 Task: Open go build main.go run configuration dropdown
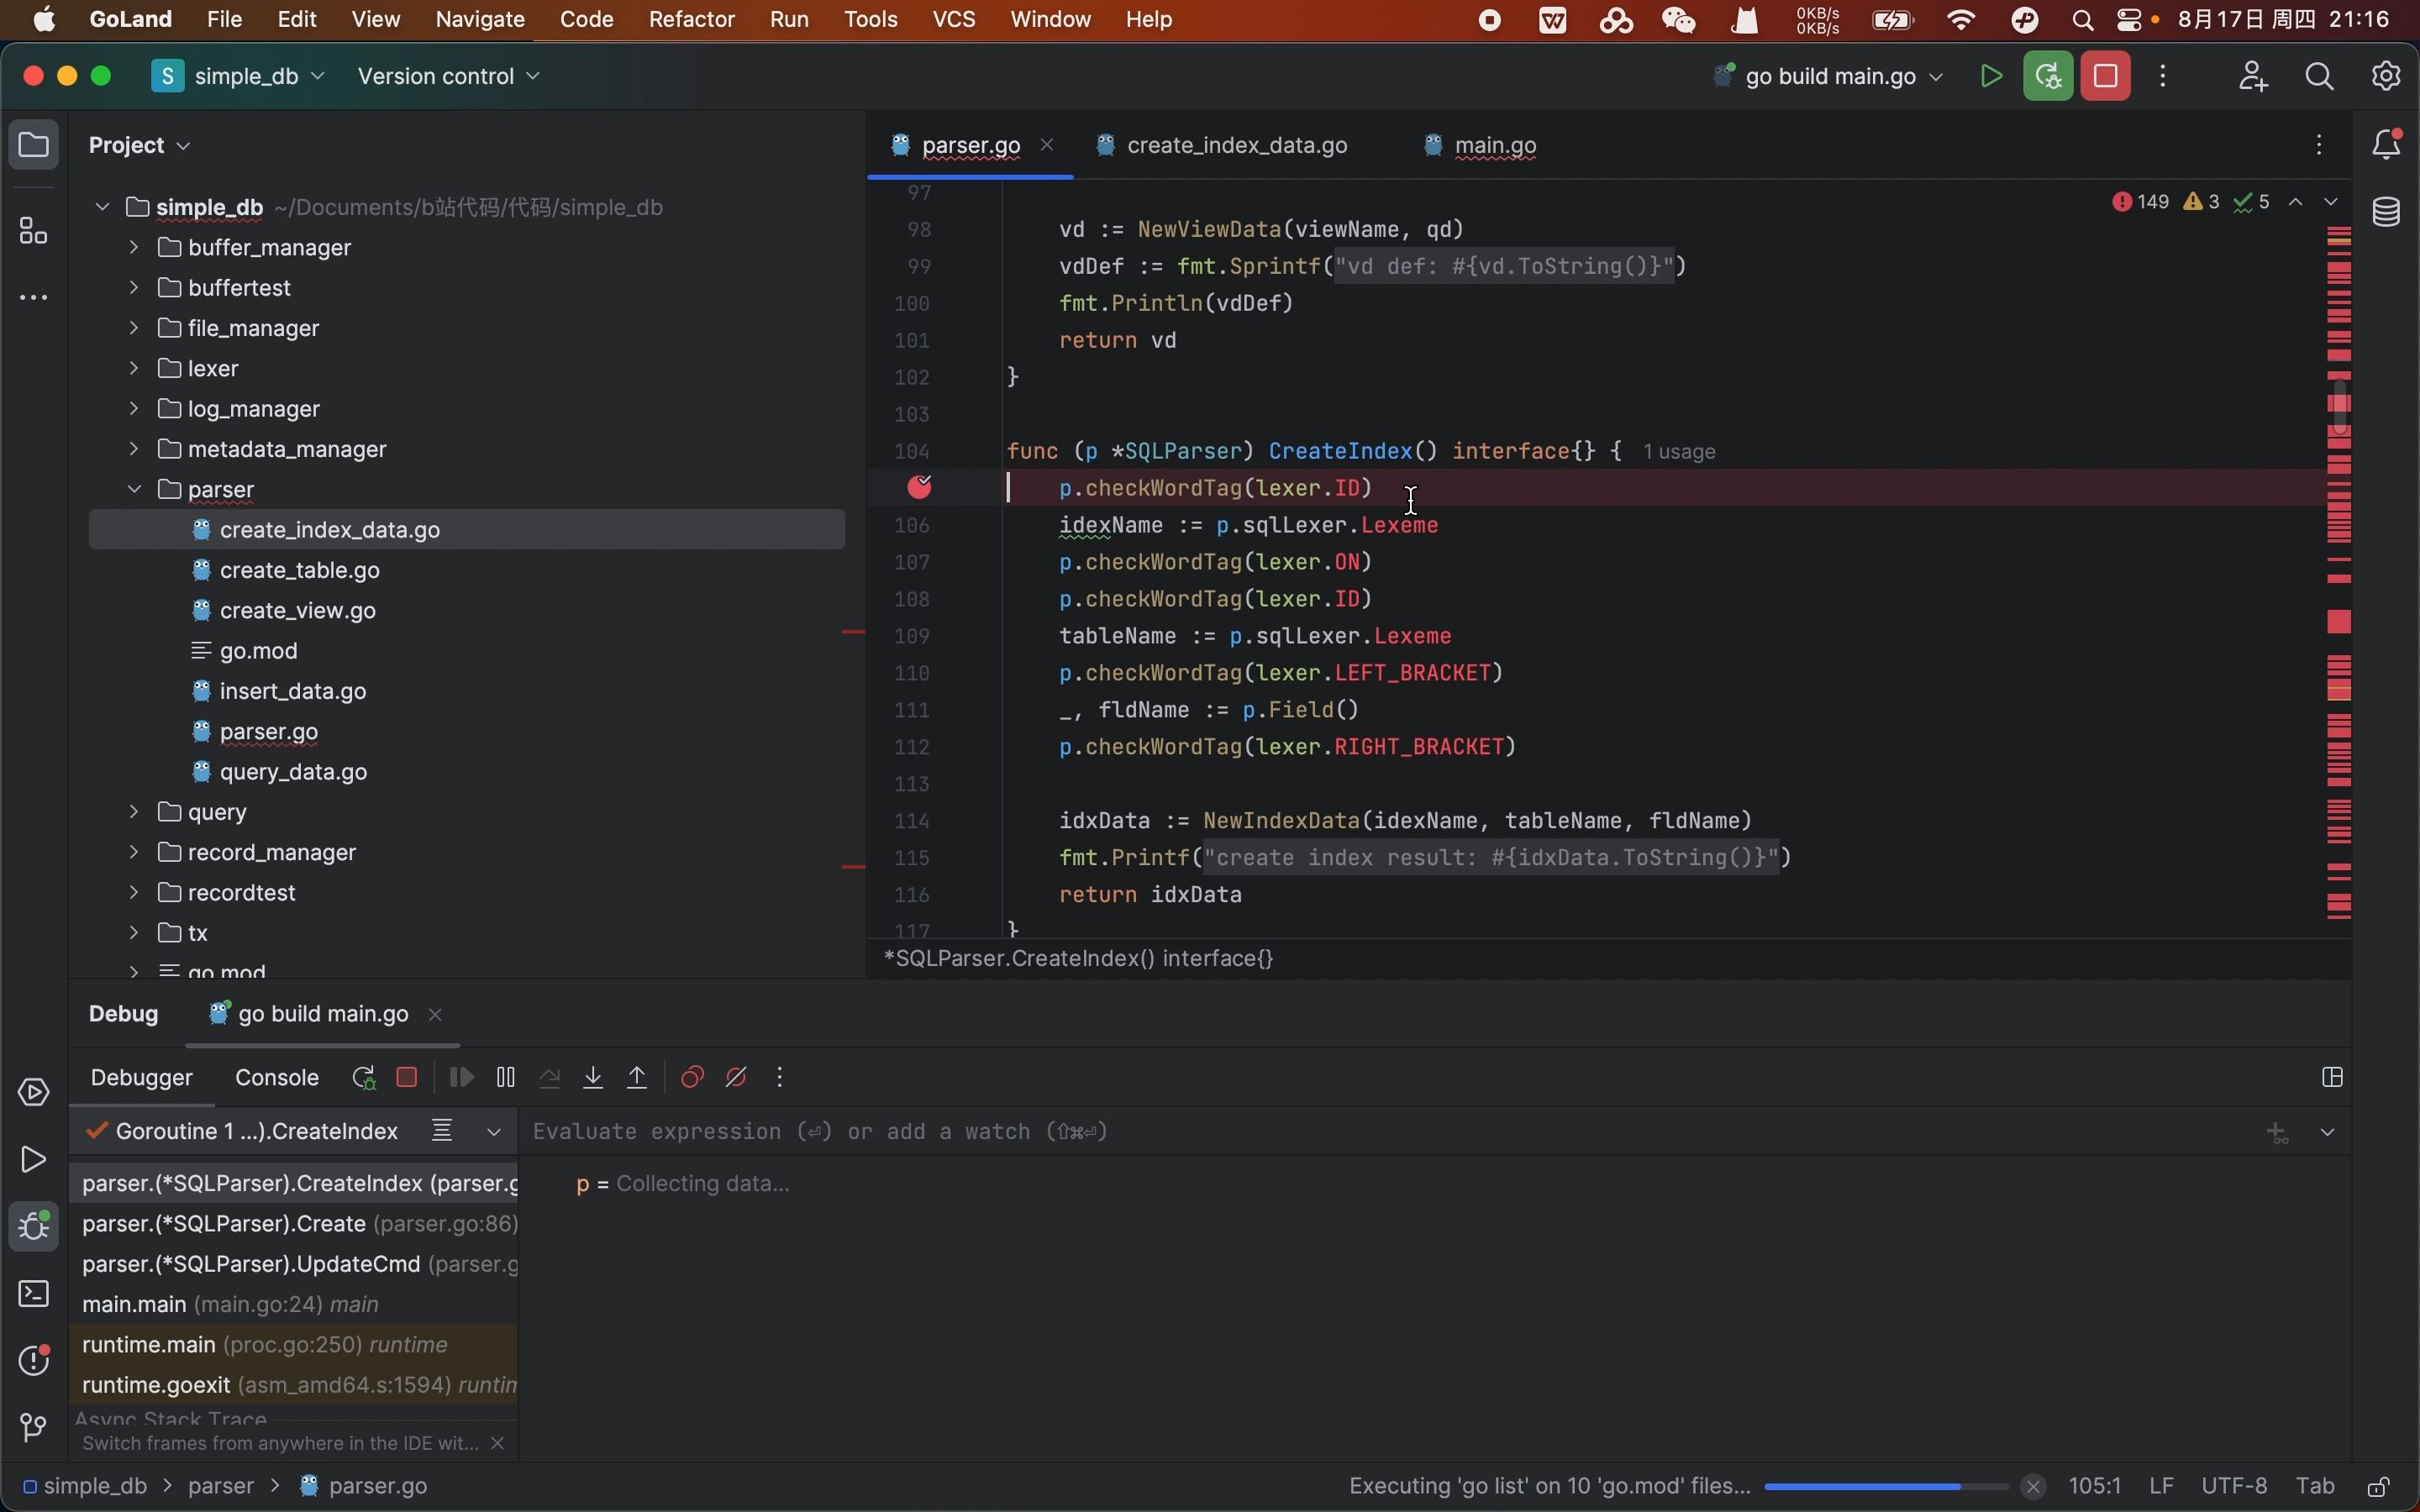pos(1832,77)
